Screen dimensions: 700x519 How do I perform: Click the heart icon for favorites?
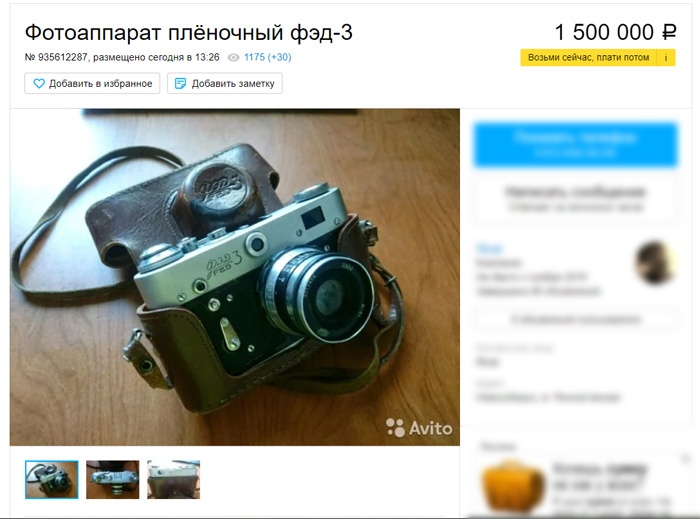point(39,83)
